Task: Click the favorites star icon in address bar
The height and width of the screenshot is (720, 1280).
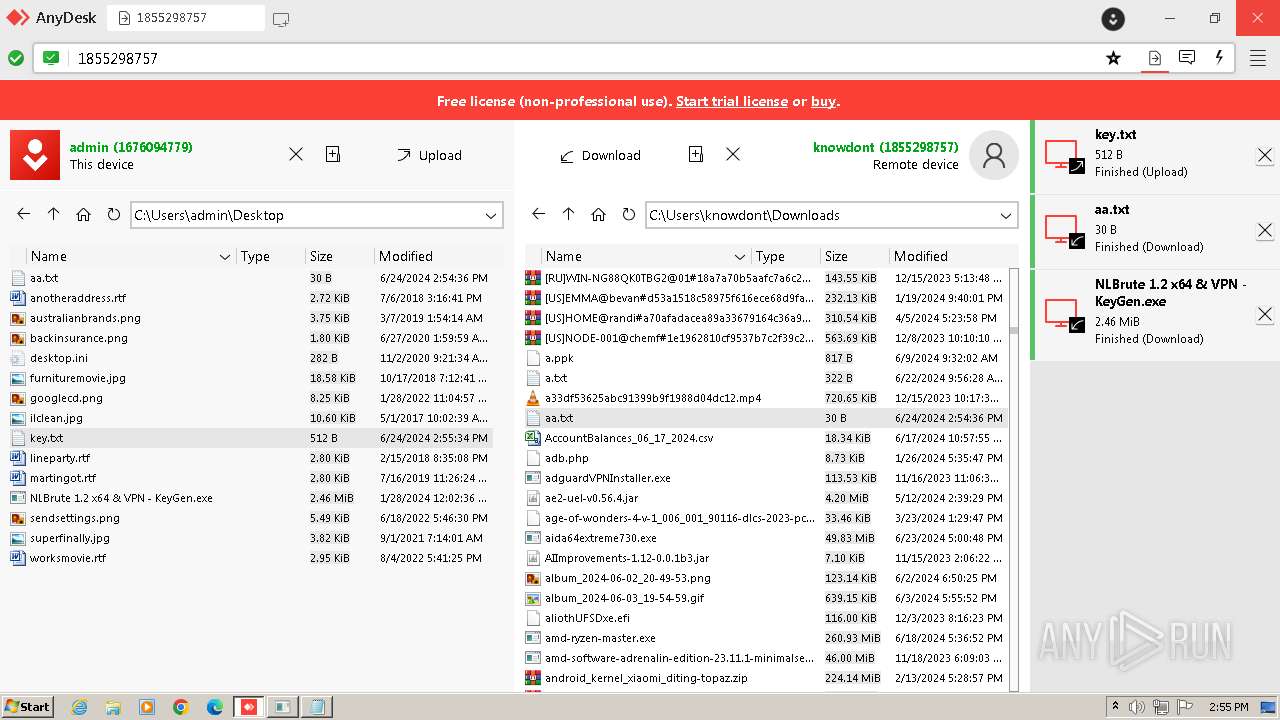Action: [x=1113, y=58]
